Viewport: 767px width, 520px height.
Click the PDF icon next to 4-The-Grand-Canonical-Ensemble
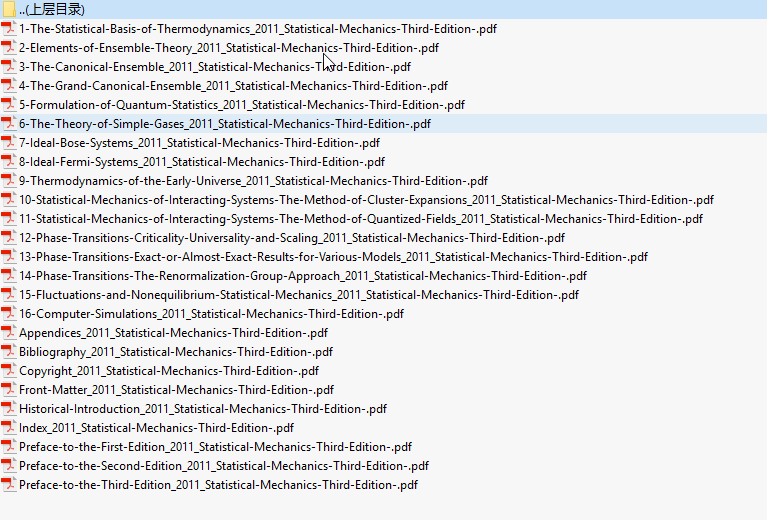8,86
